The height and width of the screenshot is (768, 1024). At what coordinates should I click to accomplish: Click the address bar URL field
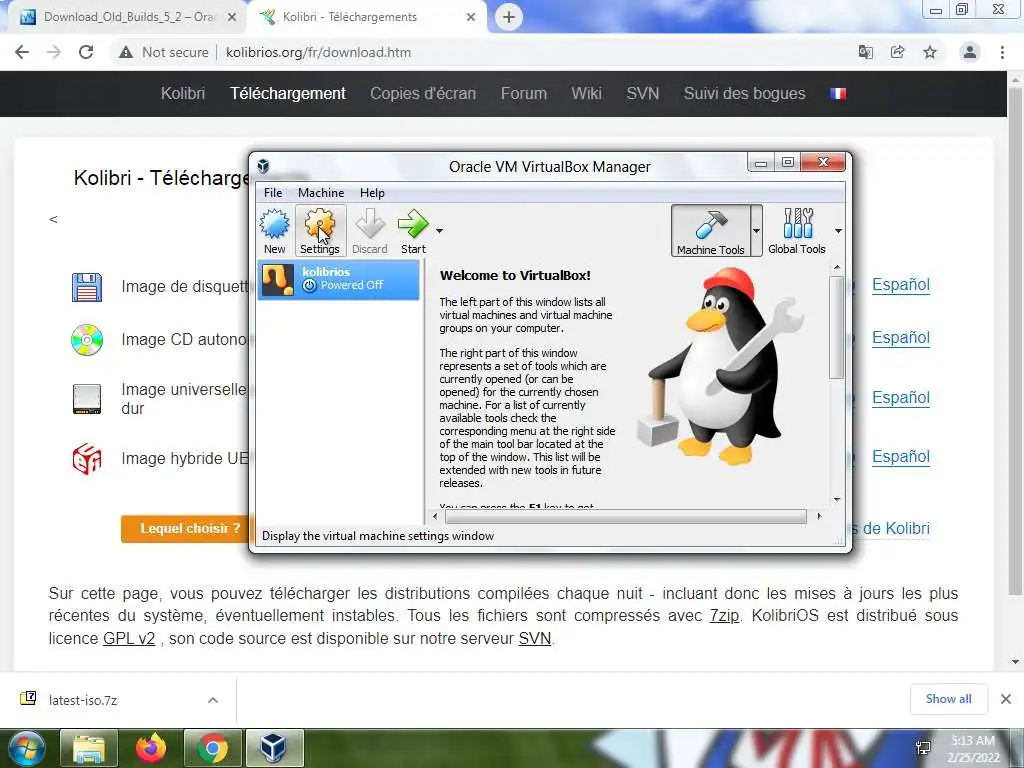click(x=319, y=52)
